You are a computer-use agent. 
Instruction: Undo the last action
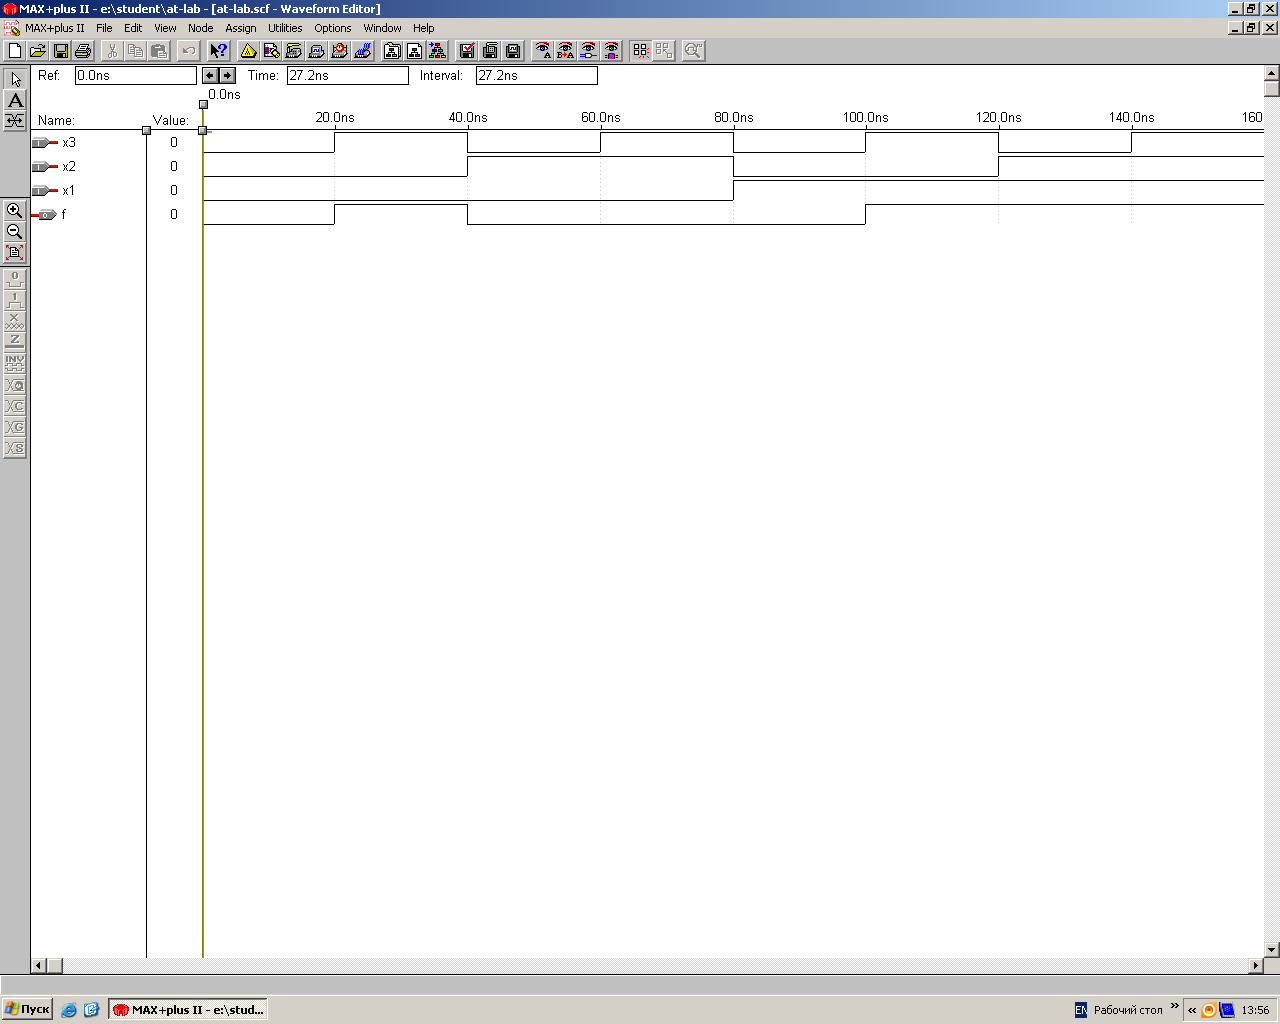pos(188,50)
